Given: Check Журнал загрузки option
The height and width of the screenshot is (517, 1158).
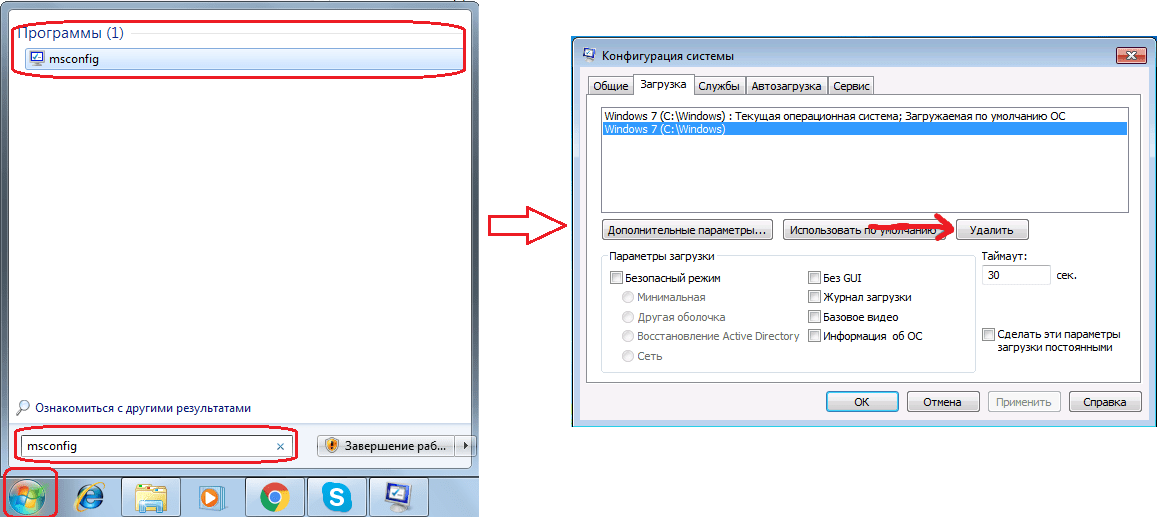Looking at the screenshot, I should coord(814,298).
